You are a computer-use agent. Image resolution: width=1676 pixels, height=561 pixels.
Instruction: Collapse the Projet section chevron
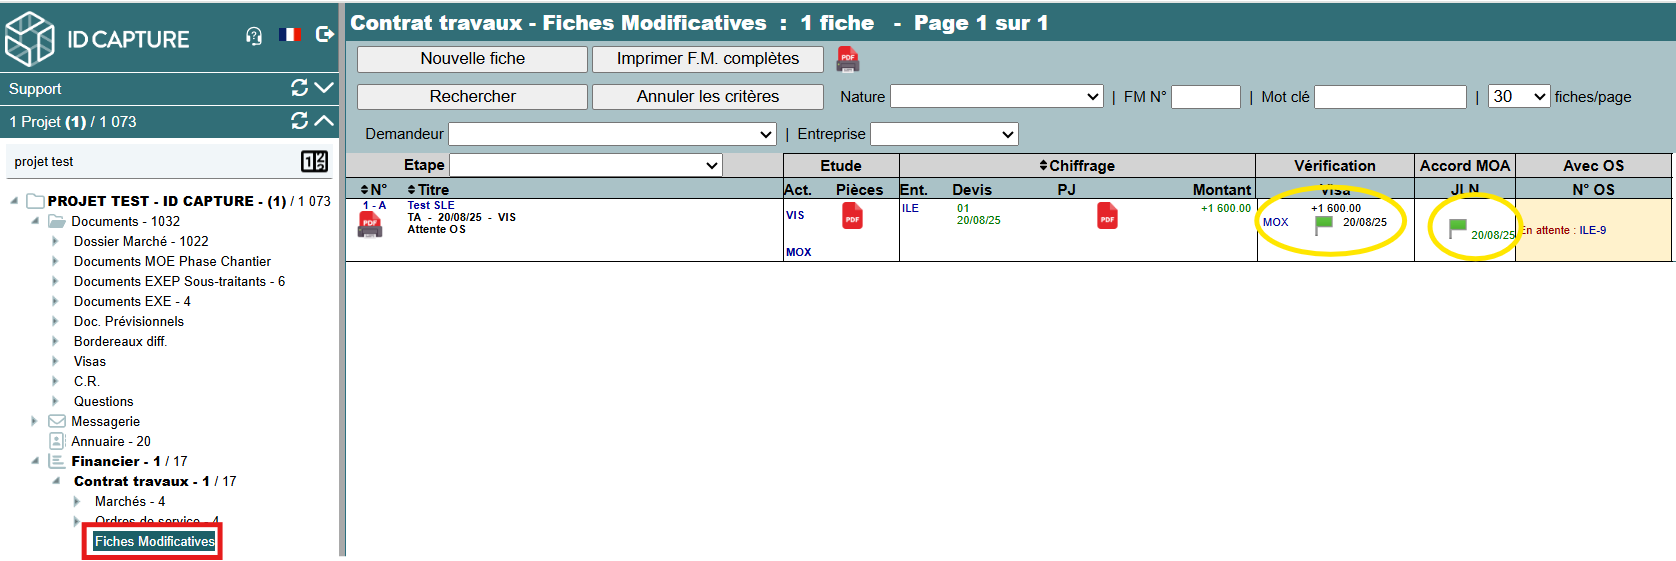coord(324,121)
